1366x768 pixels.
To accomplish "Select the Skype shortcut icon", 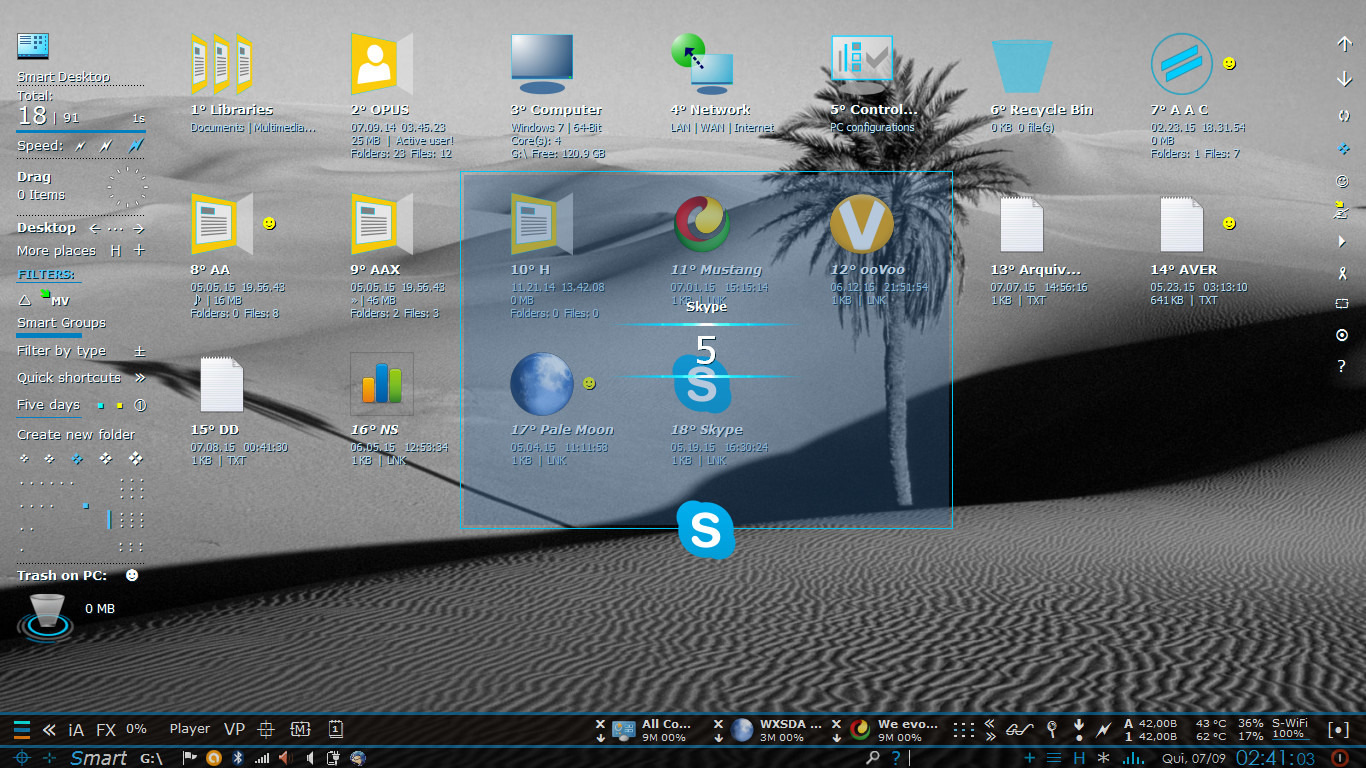I will (703, 382).
